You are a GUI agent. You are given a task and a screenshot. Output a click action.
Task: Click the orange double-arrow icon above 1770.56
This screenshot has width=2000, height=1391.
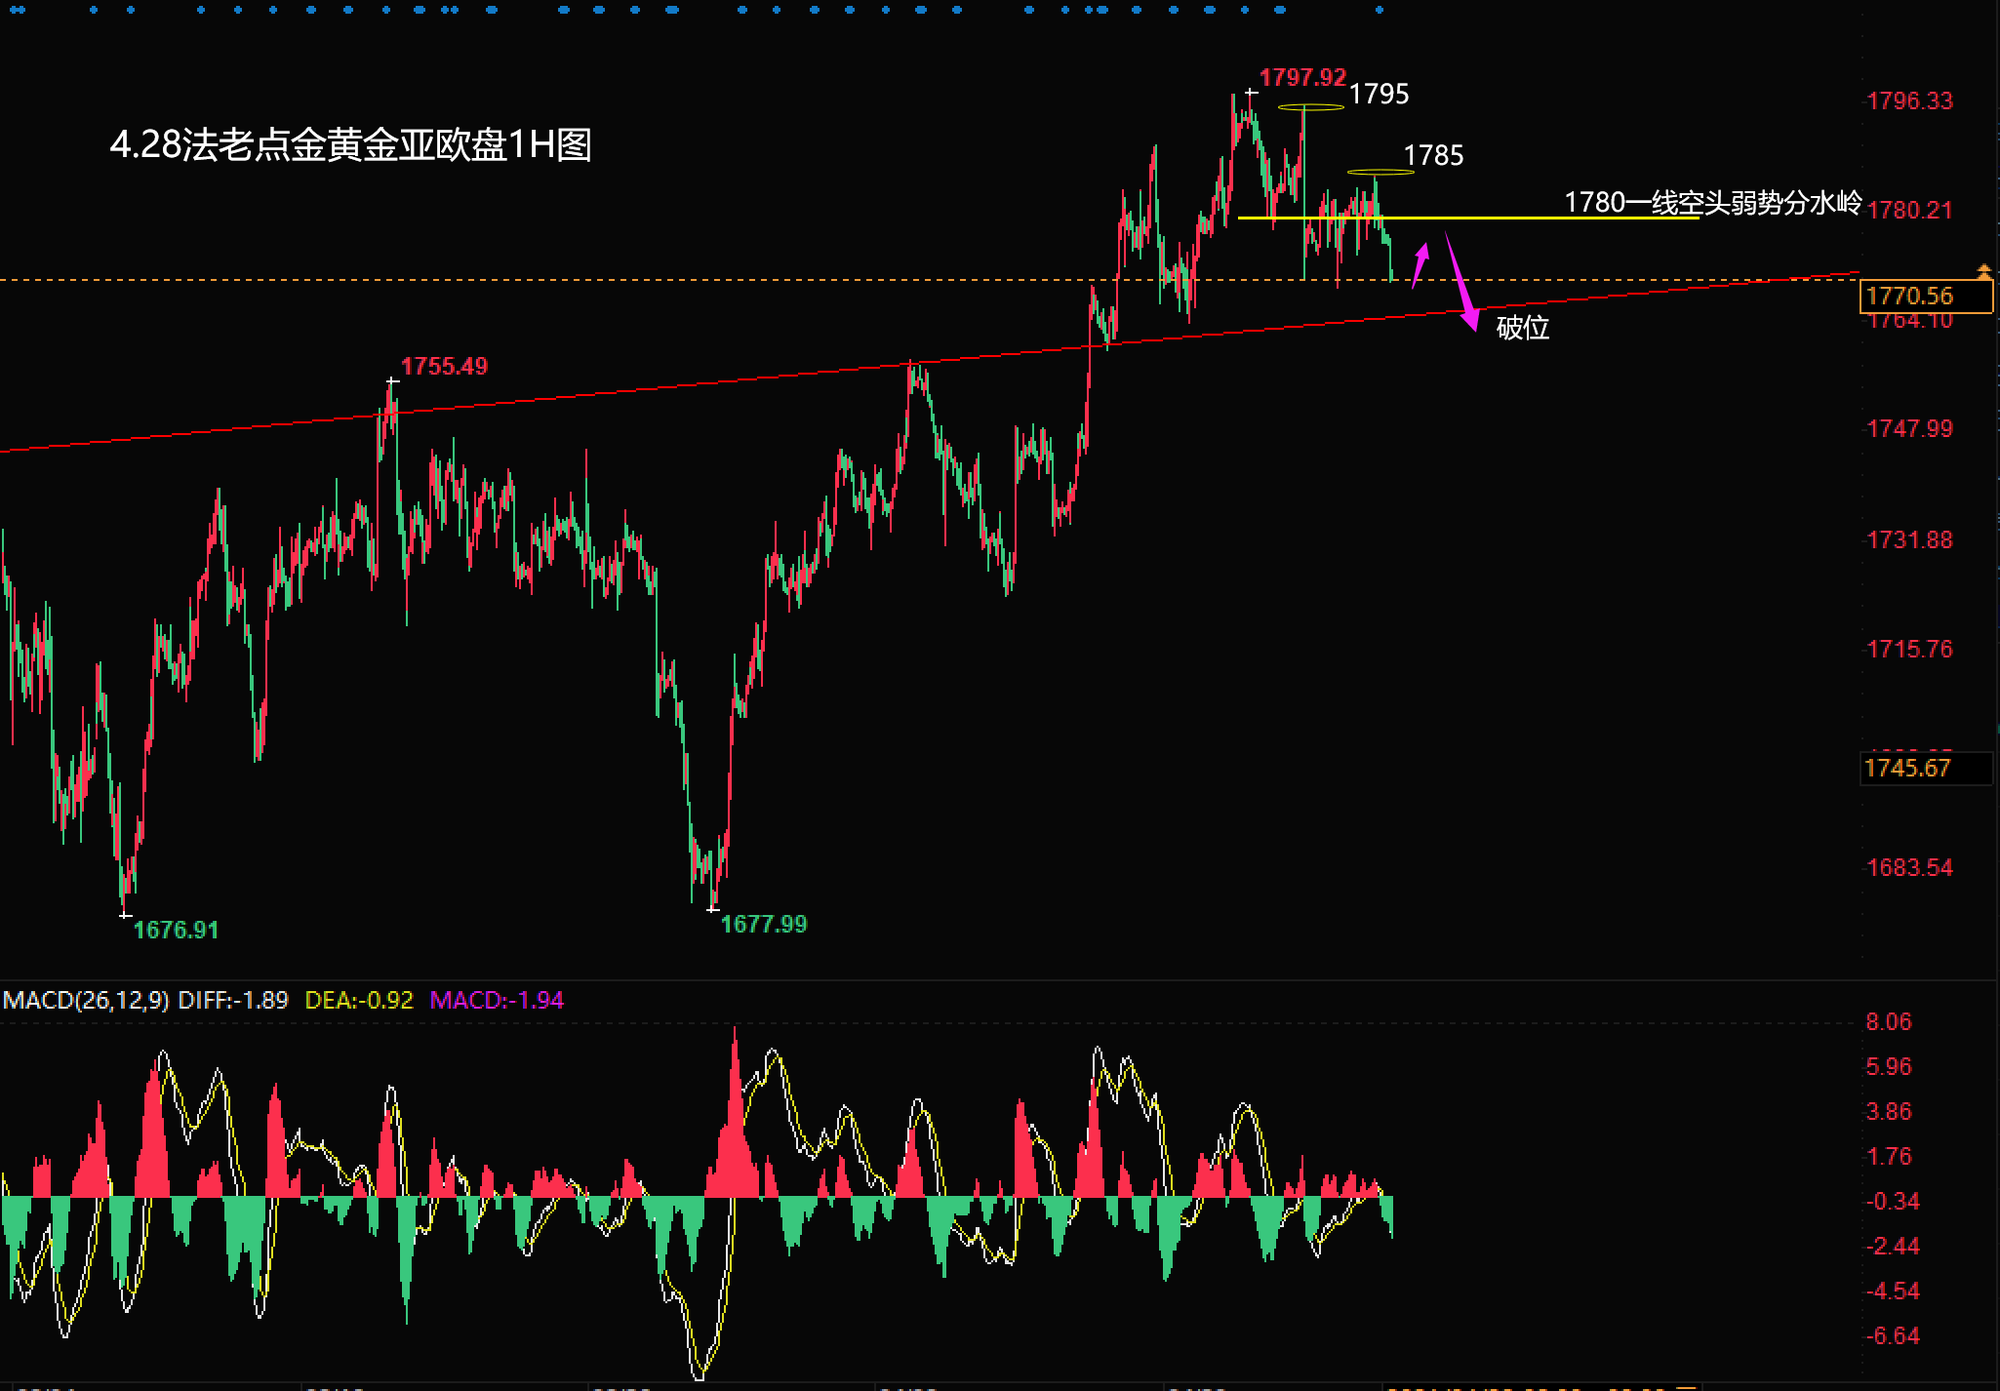(1984, 271)
